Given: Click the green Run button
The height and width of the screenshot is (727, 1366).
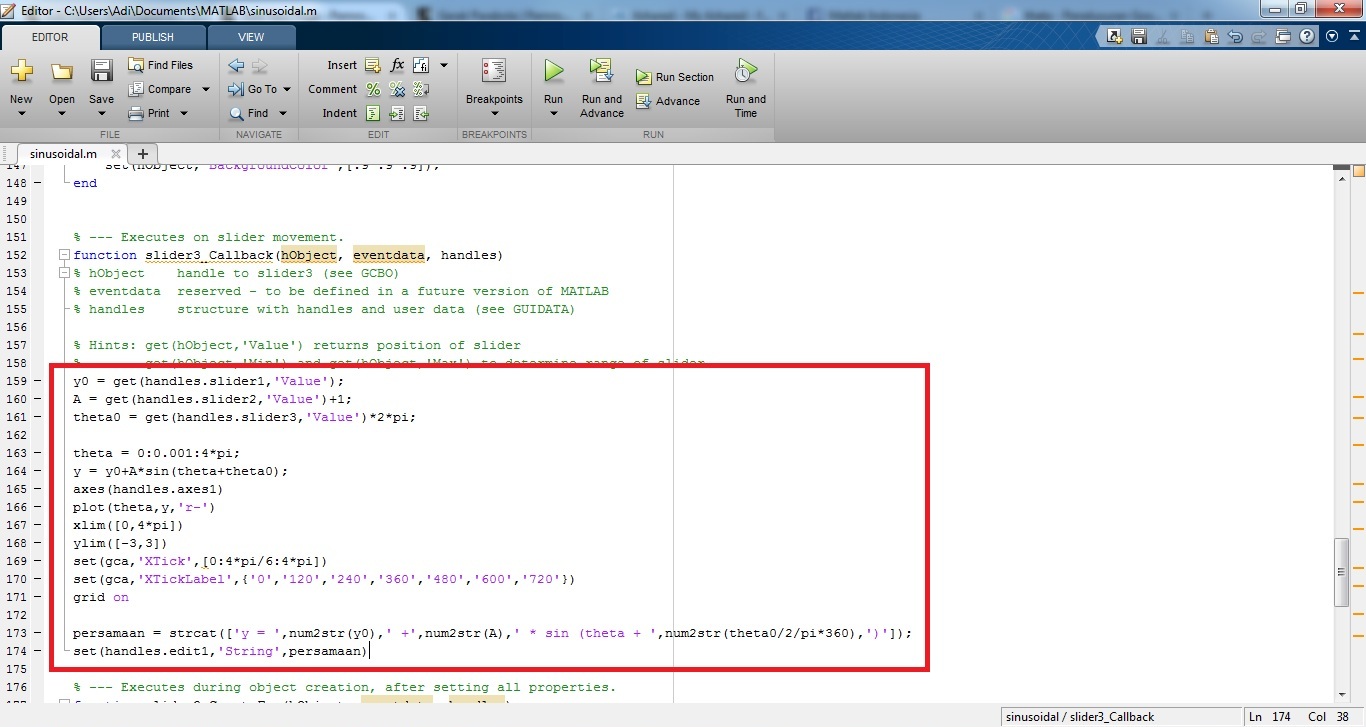Looking at the screenshot, I should 553,72.
